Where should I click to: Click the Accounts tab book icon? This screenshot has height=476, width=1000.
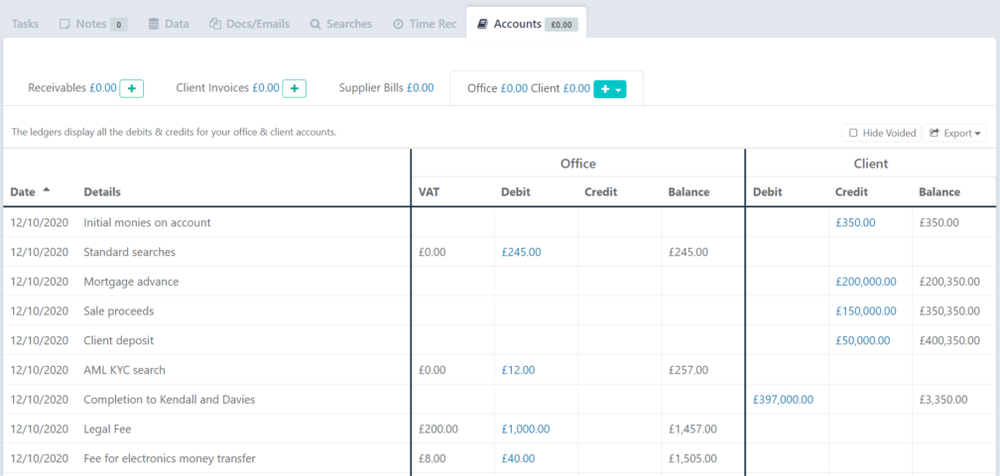(x=484, y=24)
